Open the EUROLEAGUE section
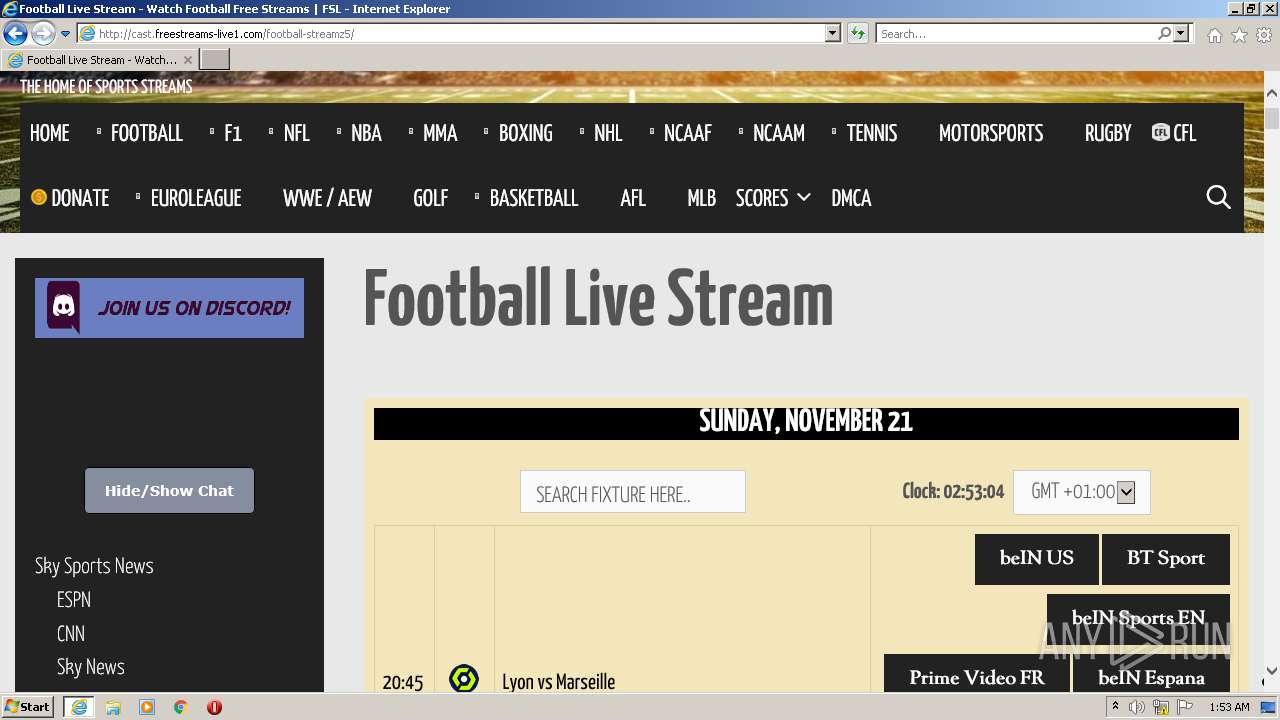 click(196, 198)
